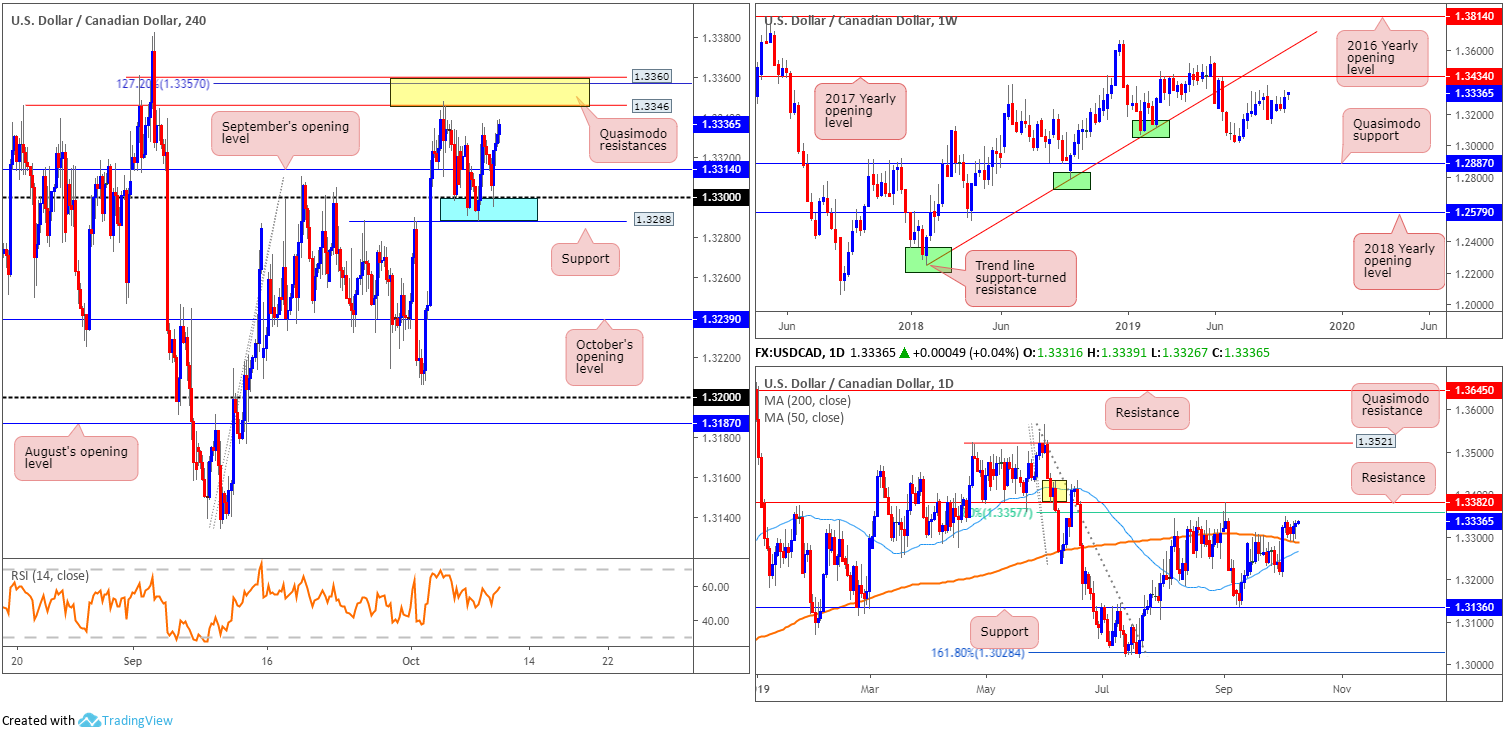1505x737 pixels.
Task: Click the 1.32000 price tag
Action: 721,397
